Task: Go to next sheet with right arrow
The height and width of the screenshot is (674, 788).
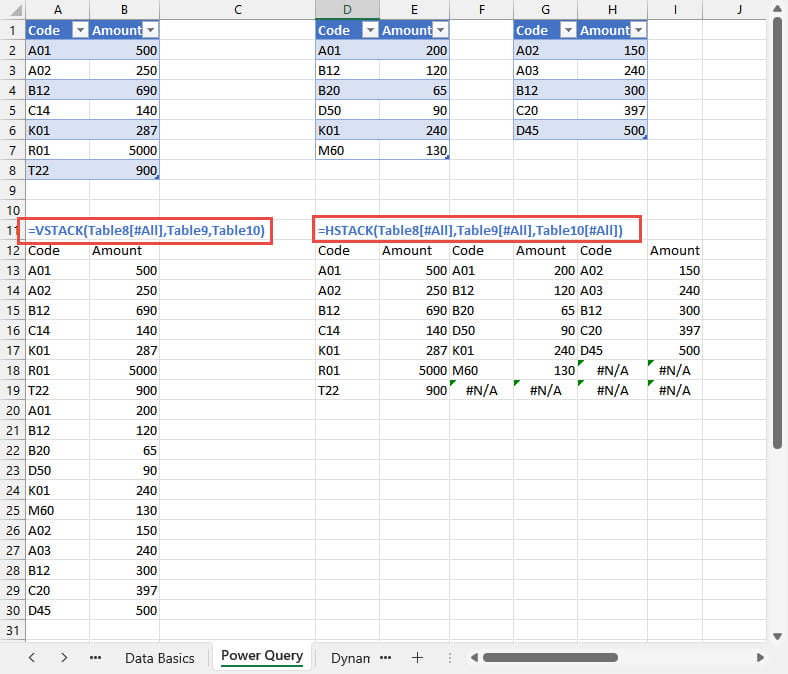Action: point(64,658)
